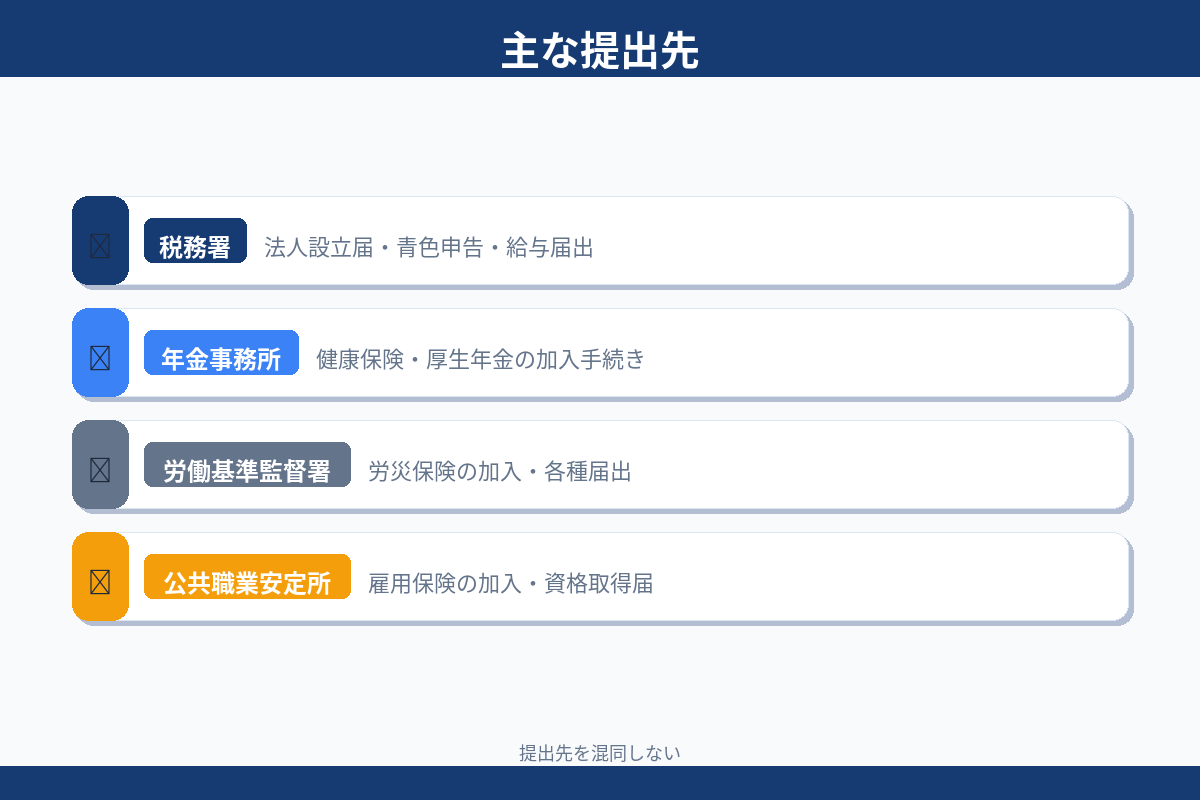This screenshot has width=1200, height=800.
Task: Click the dark navy bar at the bottom
Action: tap(600, 783)
